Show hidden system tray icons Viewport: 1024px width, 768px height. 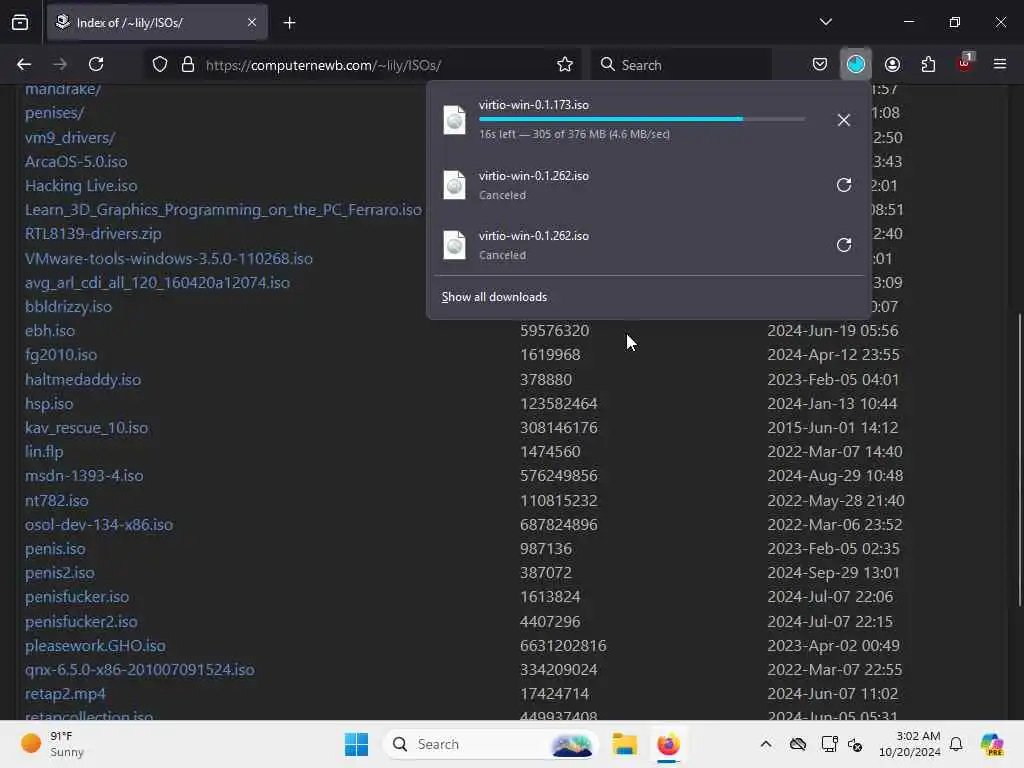766,744
